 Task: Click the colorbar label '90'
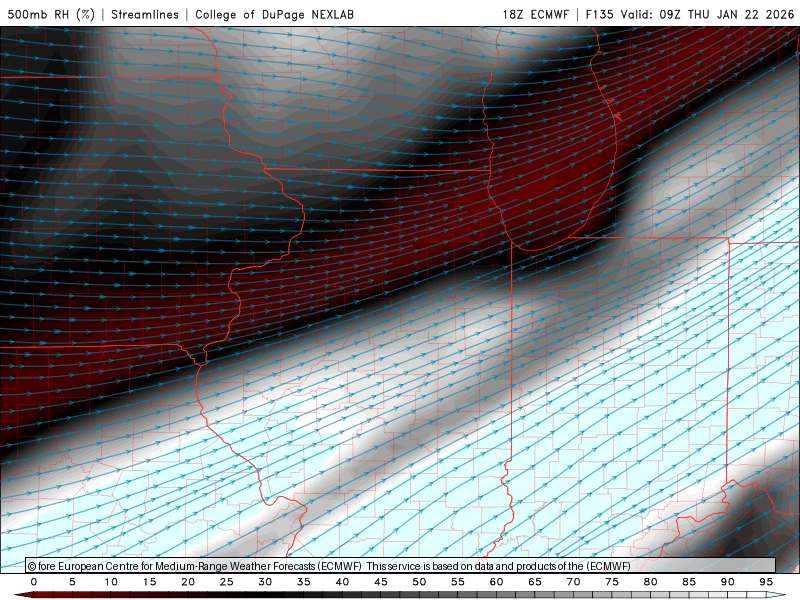pyautogui.click(x=728, y=582)
